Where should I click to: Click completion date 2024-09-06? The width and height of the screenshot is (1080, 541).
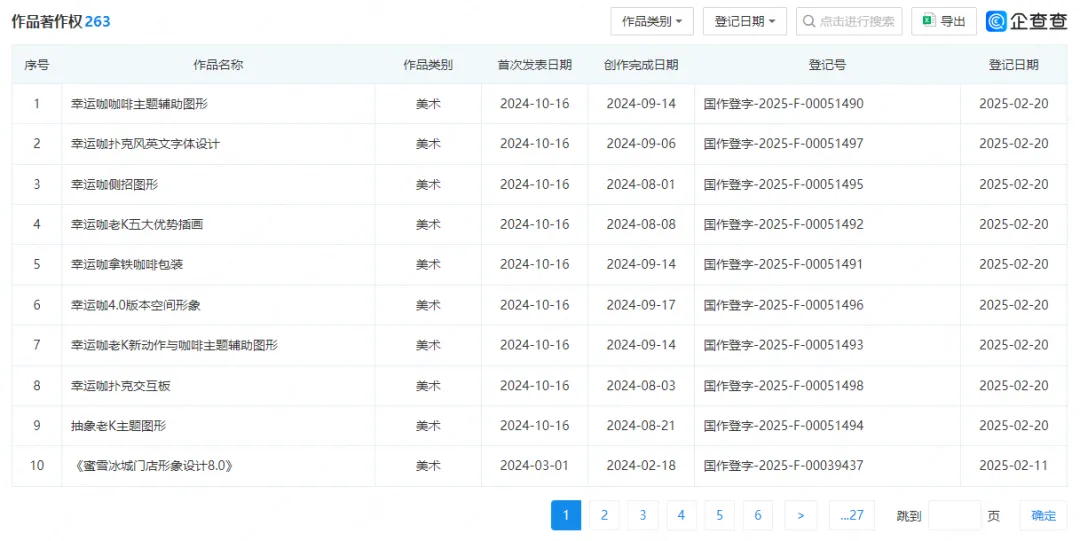[641, 143]
